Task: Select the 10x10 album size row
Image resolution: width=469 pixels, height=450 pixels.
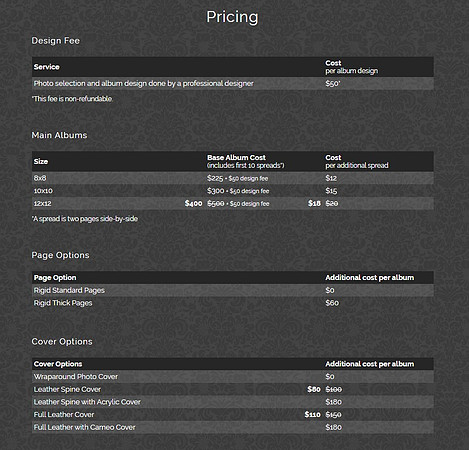Action: point(233,191)
